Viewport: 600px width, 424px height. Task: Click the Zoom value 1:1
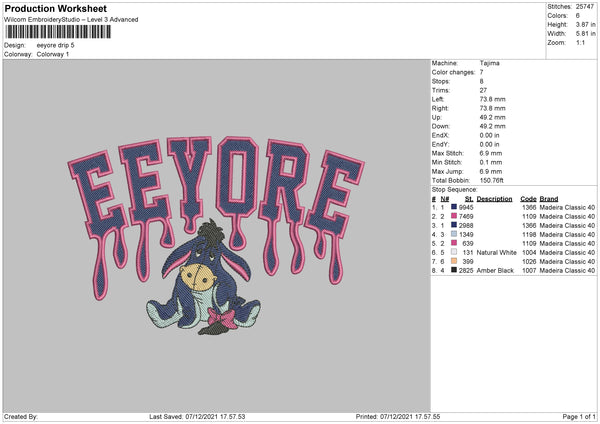pos(580,42)
